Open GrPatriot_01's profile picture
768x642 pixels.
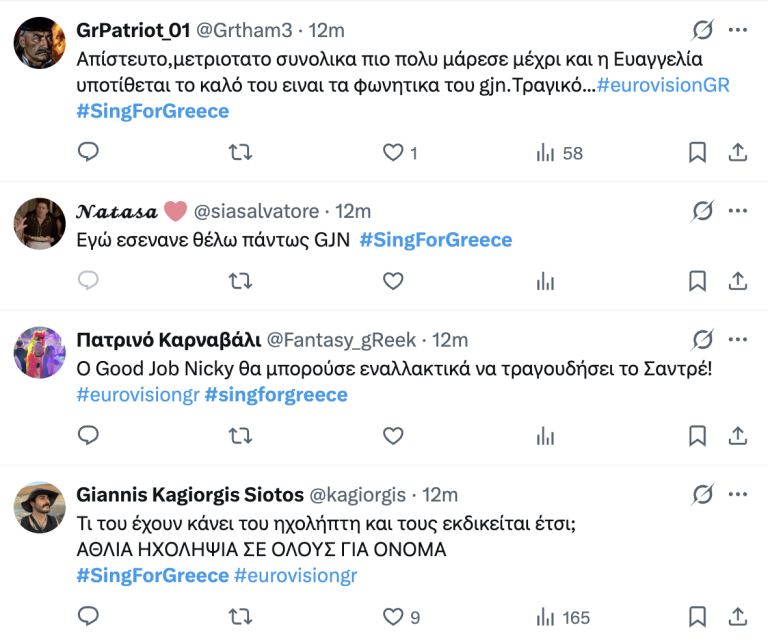(x=40, y=41)
